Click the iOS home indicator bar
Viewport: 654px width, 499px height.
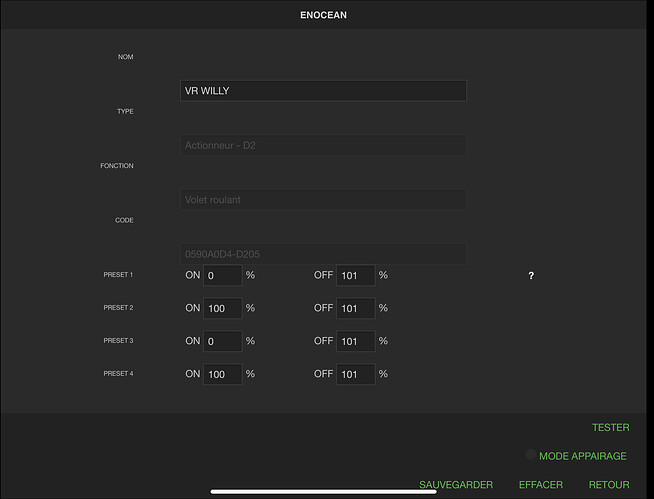click(x=323, y=492)
